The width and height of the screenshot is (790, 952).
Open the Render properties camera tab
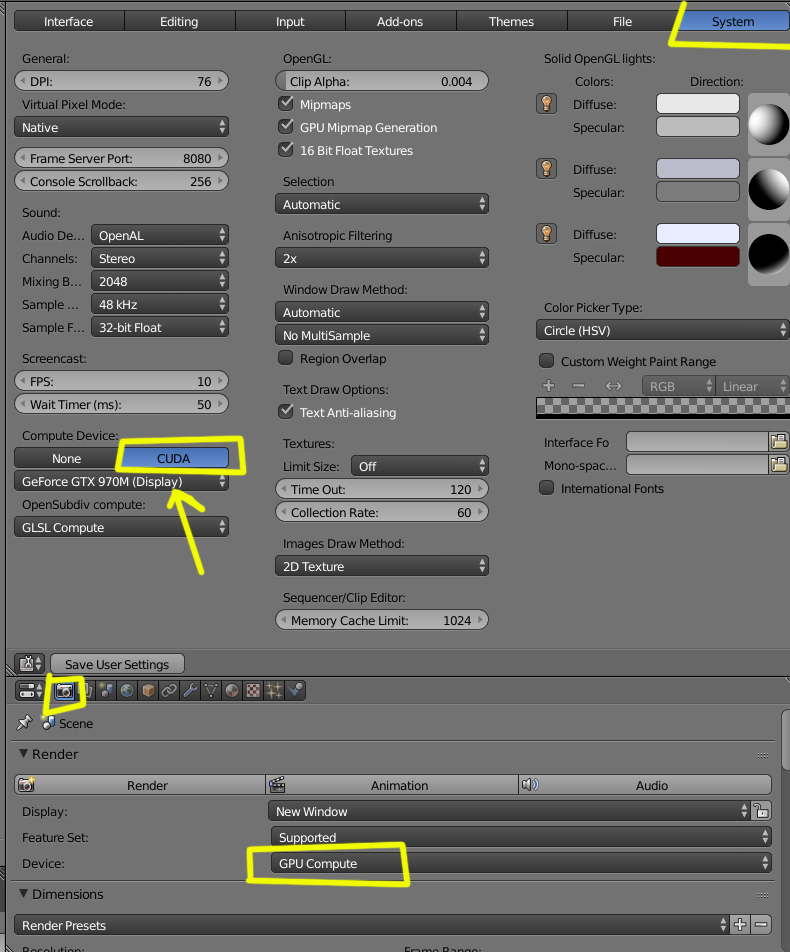64,691
